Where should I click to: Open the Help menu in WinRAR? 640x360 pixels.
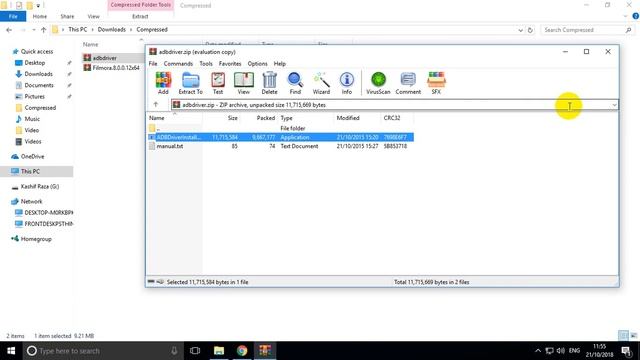coord(280,64)
